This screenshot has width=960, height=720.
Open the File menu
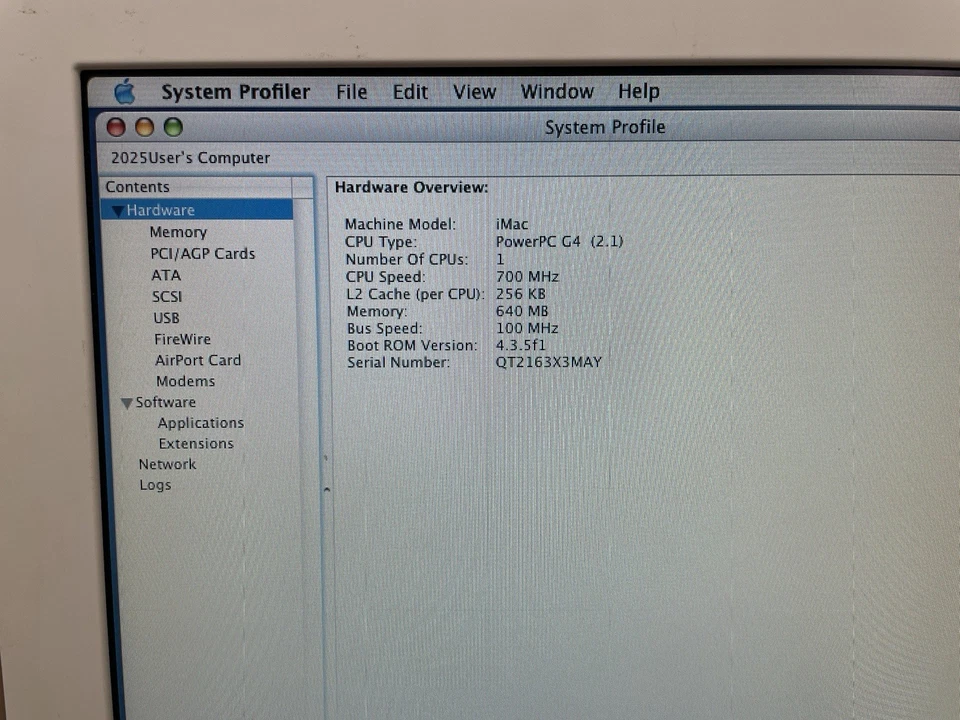pos(351,91)
